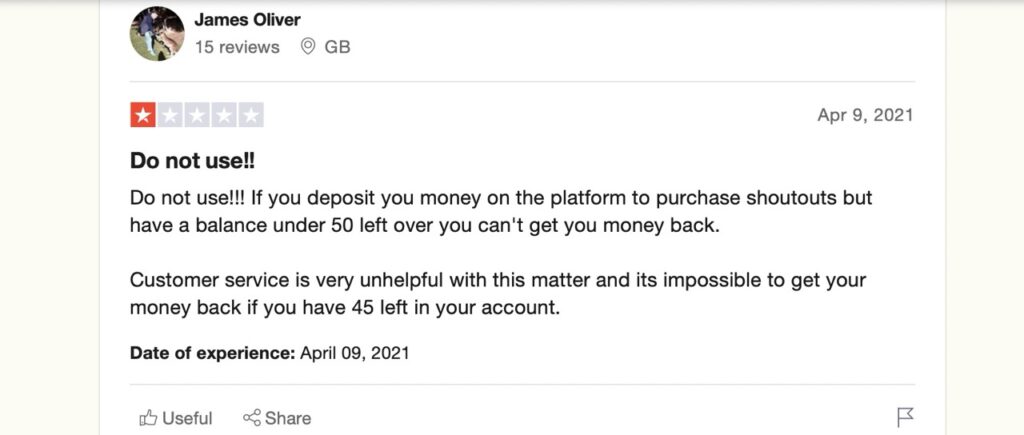
Task: Click the red first rating star
Action: 143,115
